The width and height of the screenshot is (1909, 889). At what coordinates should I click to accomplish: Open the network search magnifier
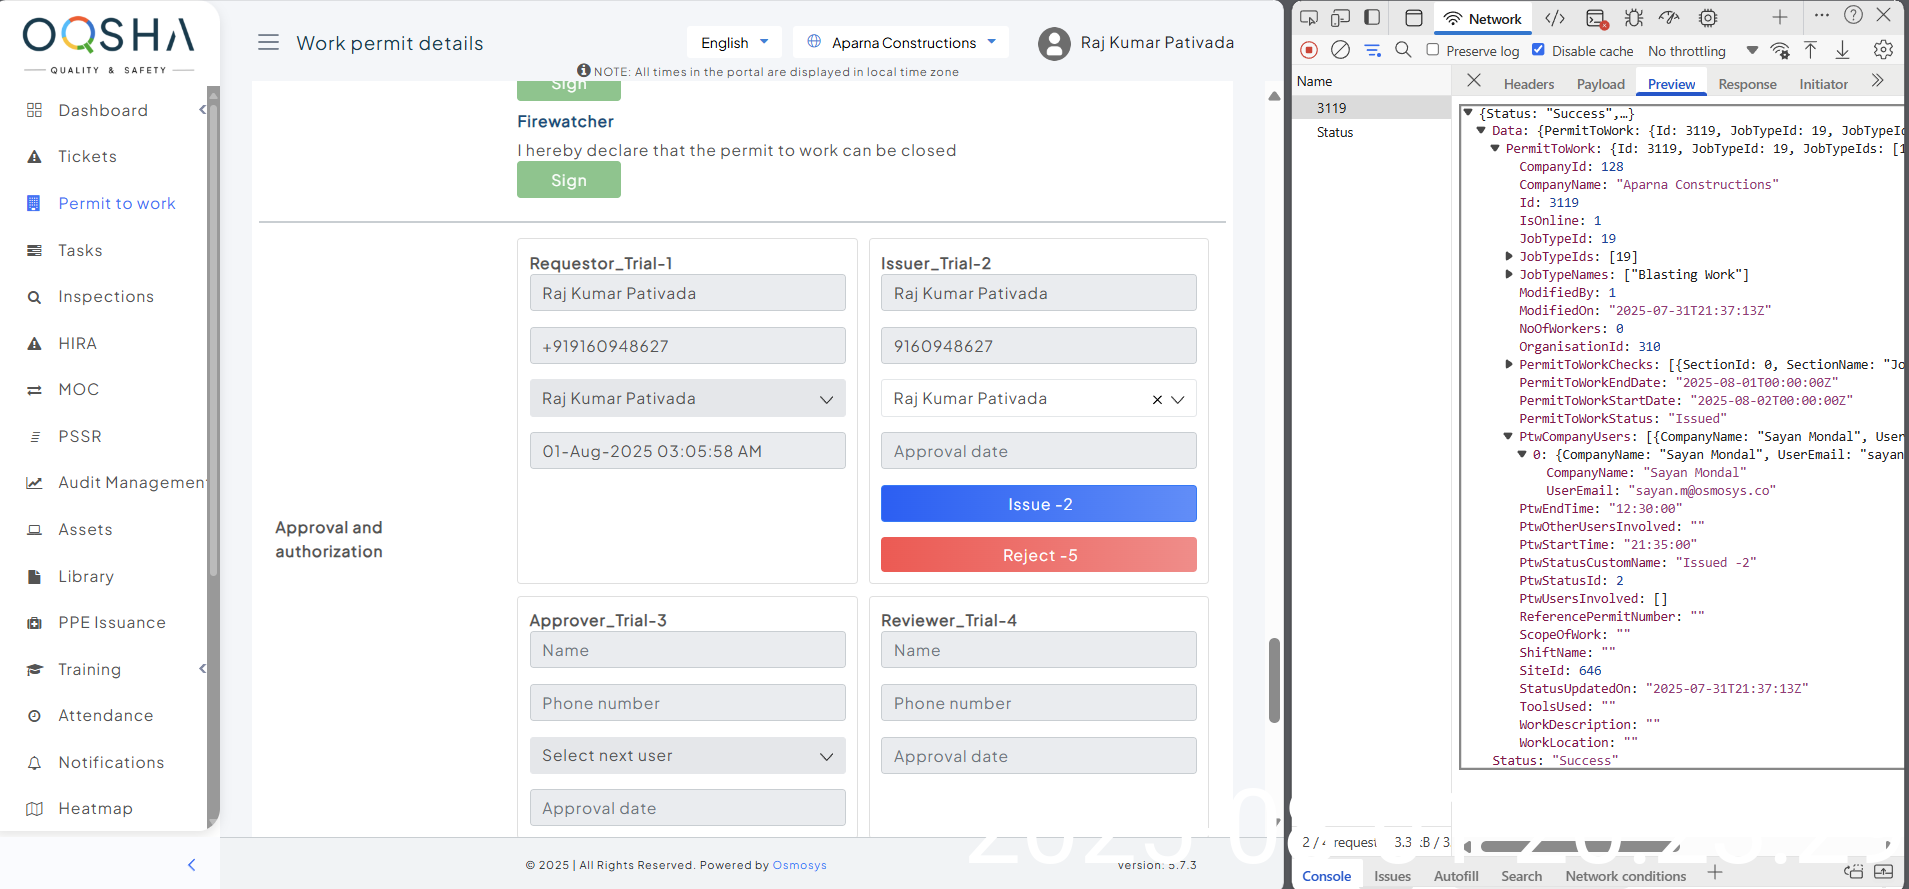pos(1403,50)
